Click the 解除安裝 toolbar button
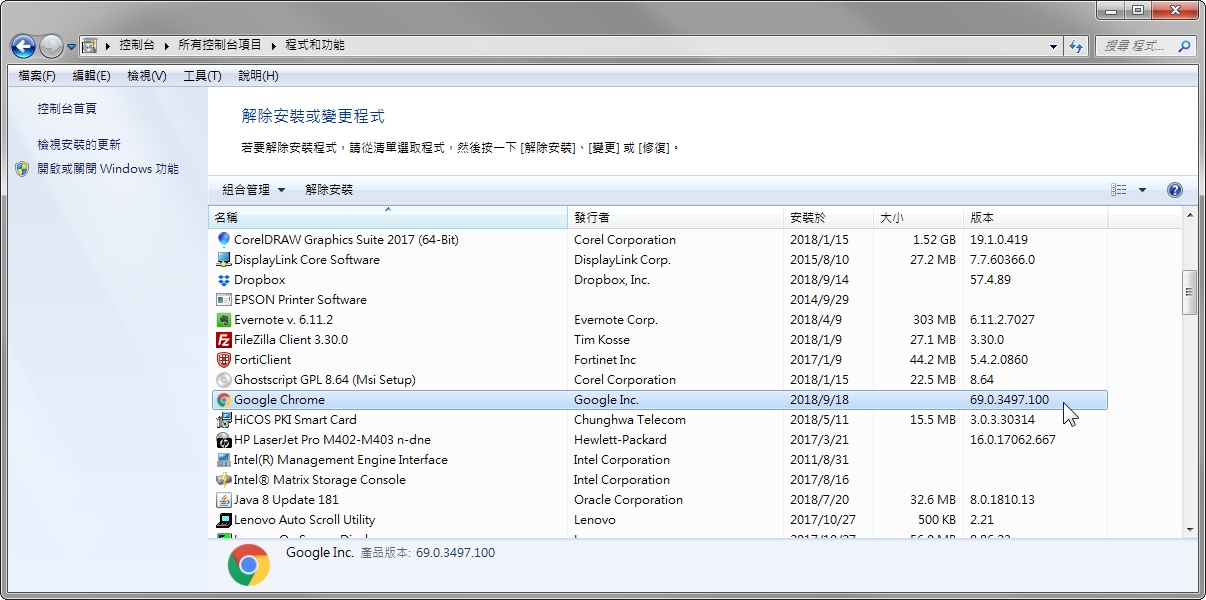Screen dimensions: 1206x600 329,190
